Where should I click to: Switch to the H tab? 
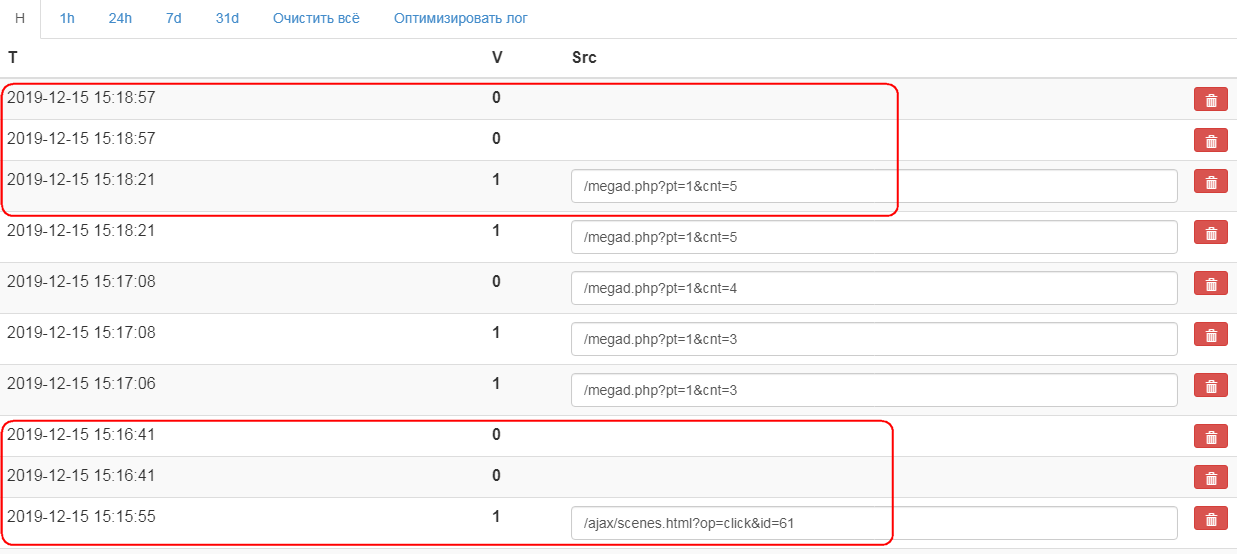[20, 19]
